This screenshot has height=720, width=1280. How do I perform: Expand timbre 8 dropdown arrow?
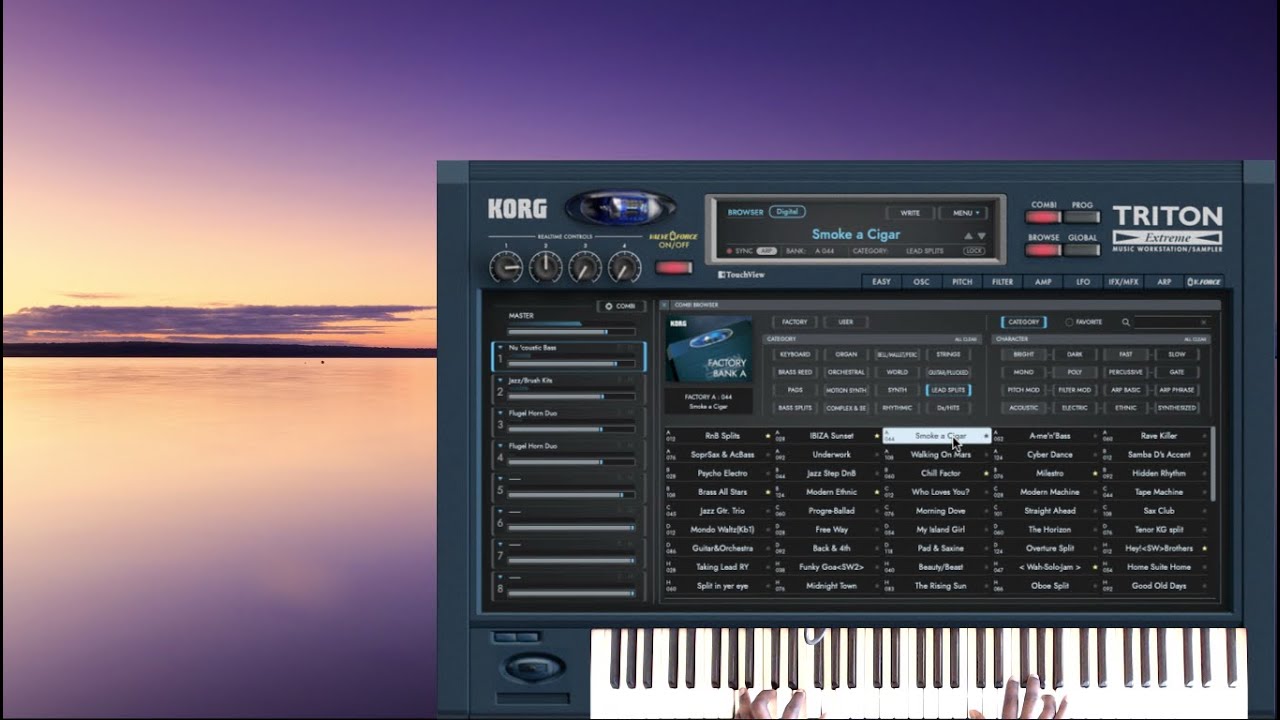501,577
